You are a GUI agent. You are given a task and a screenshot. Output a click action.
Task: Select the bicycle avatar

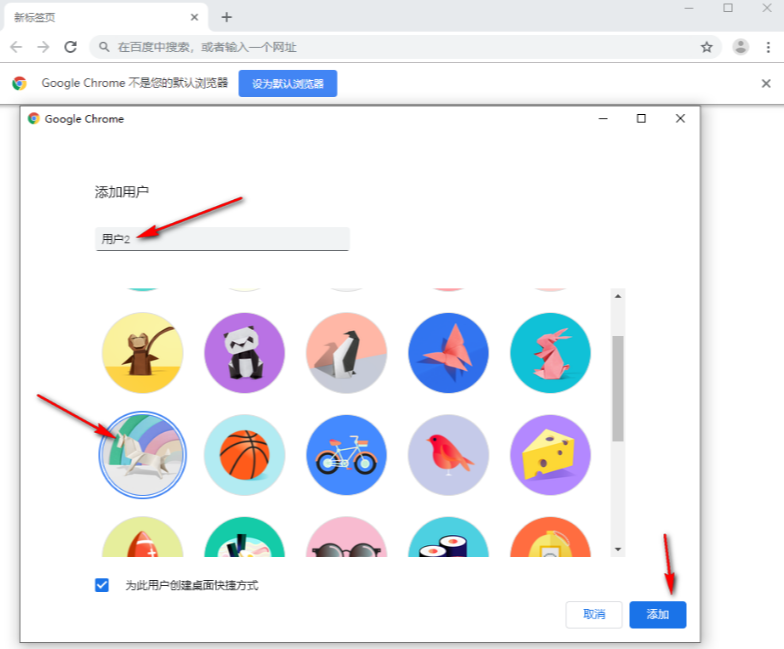[x=346, y=455]
